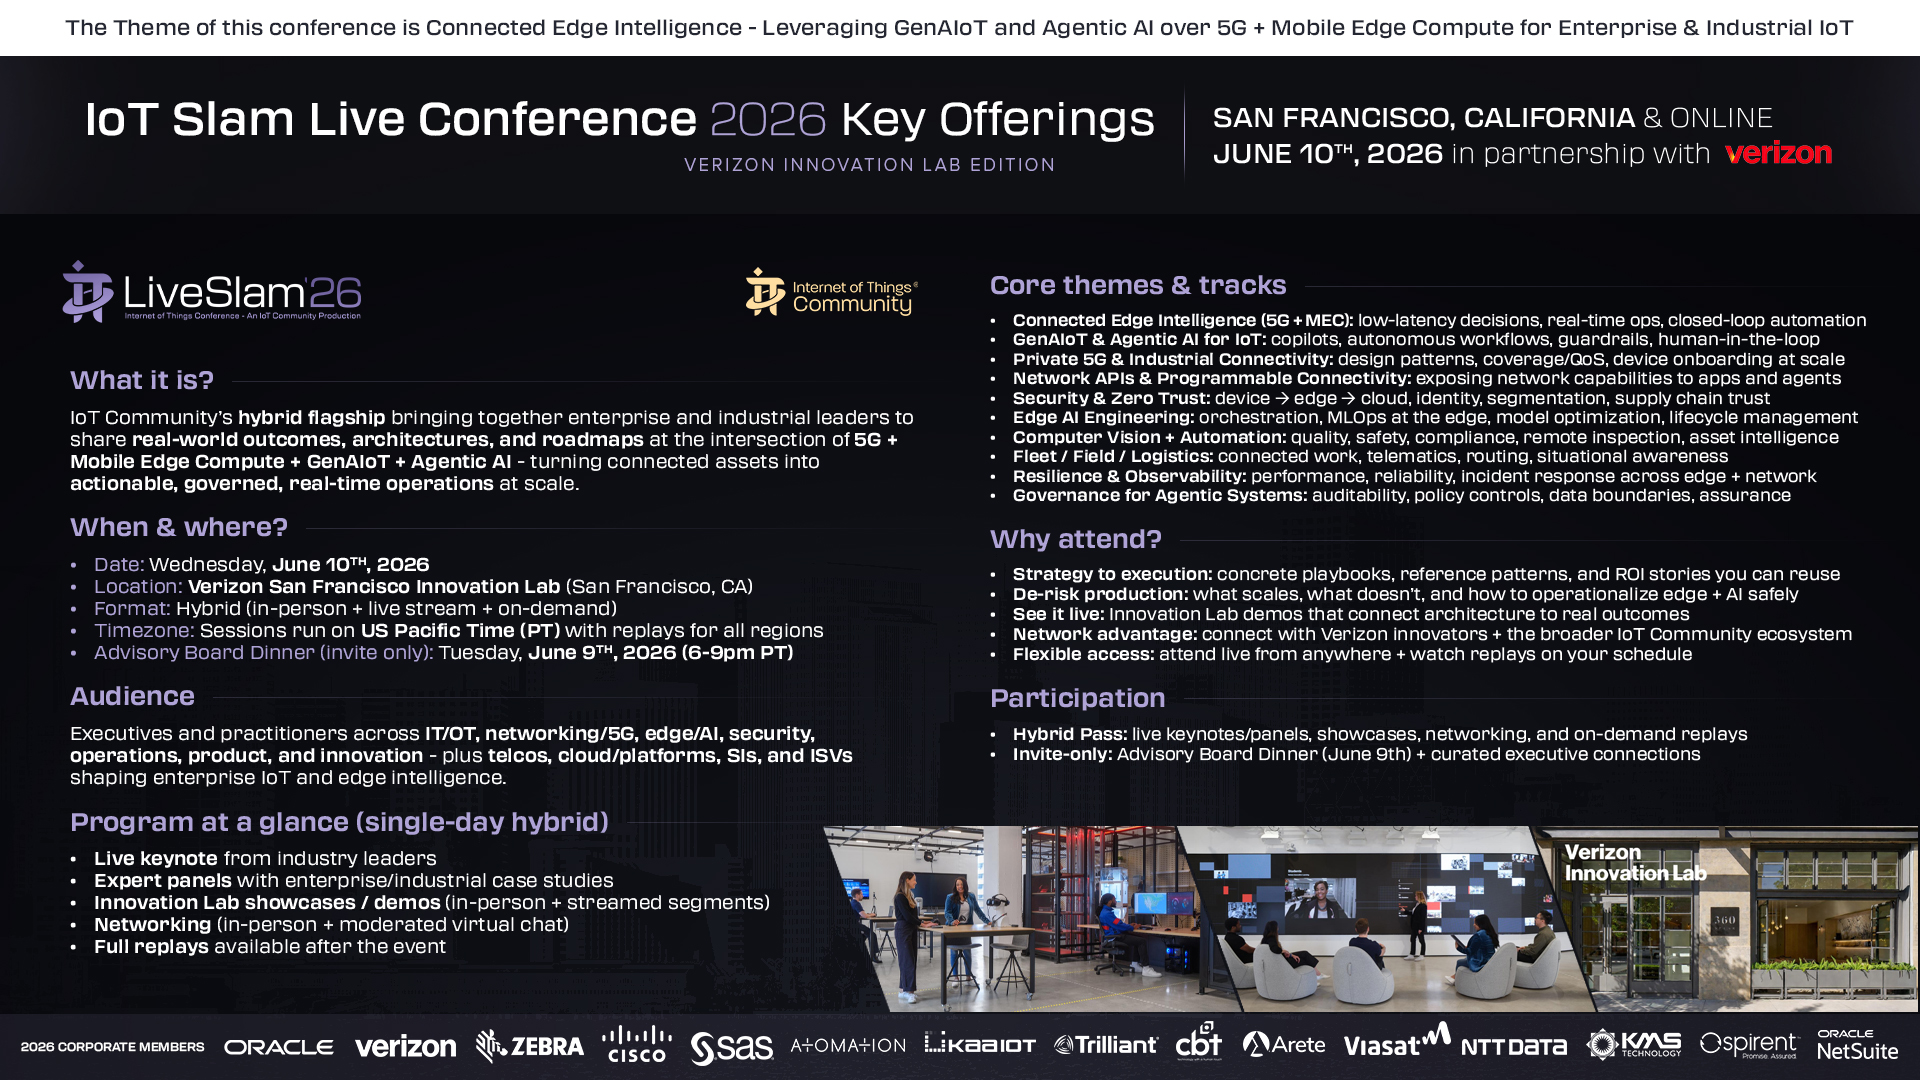Click the SAS logo in footer

point(731,1047)
